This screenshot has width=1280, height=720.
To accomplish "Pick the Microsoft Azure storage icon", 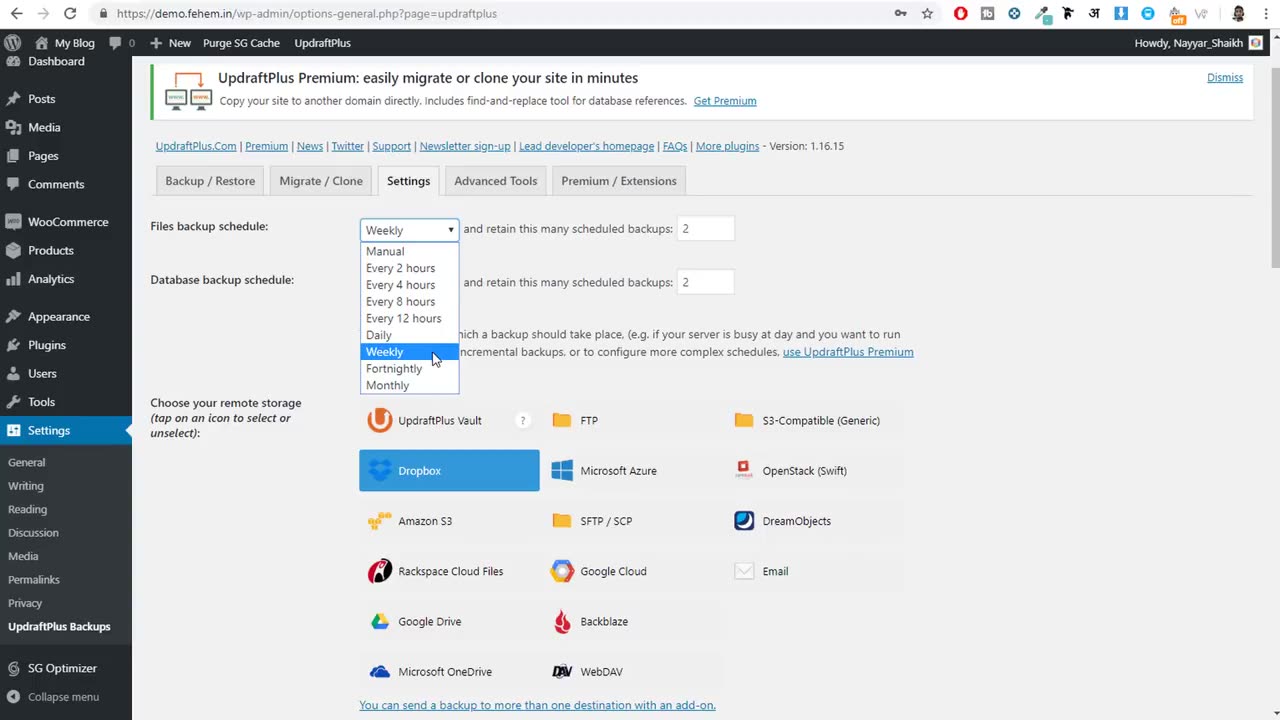I will (562, 470).
